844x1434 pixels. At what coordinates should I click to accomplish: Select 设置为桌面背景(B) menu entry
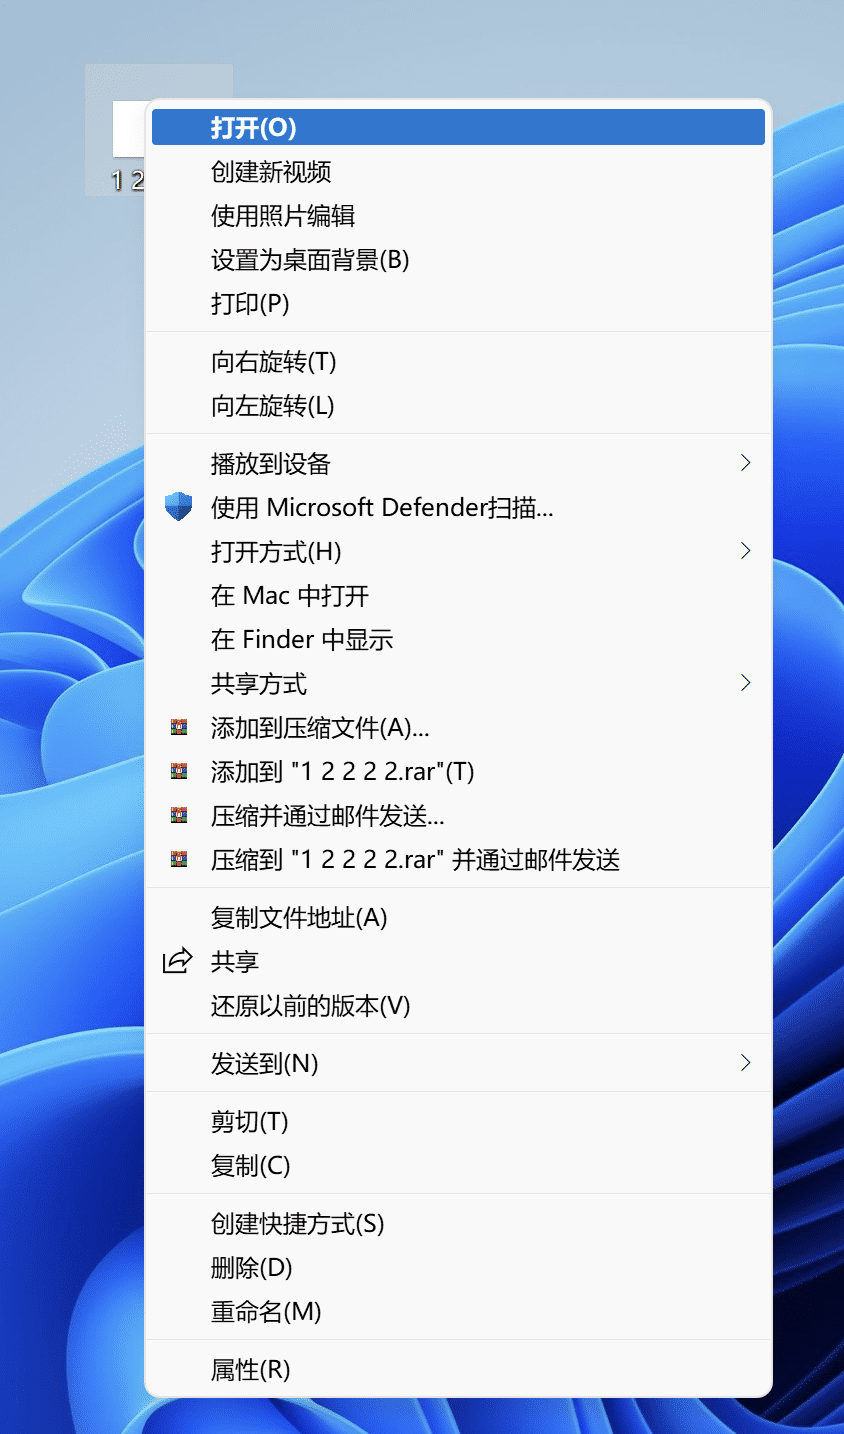310,260
